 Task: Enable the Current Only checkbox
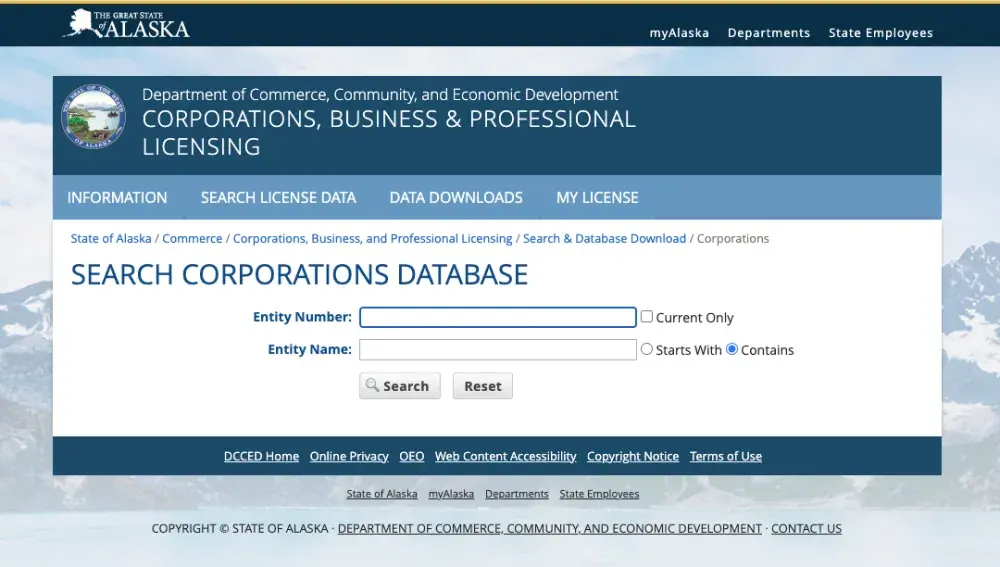point(646,317)
